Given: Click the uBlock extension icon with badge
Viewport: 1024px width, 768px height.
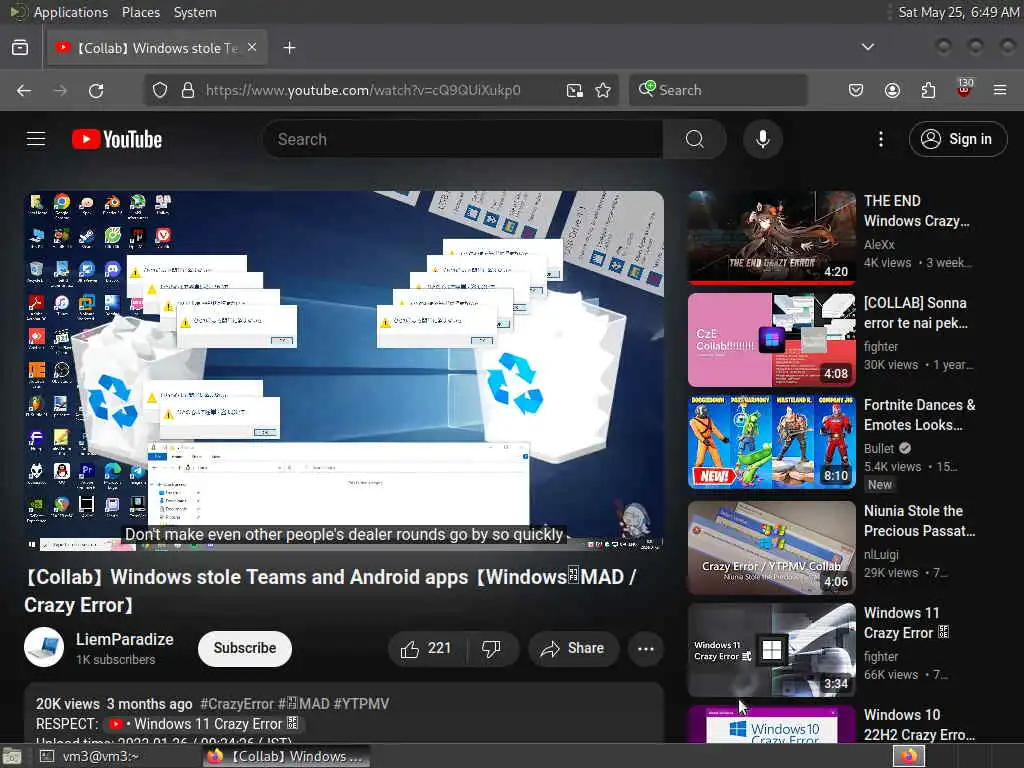Looking at the screenshot, I should point(965,88).
